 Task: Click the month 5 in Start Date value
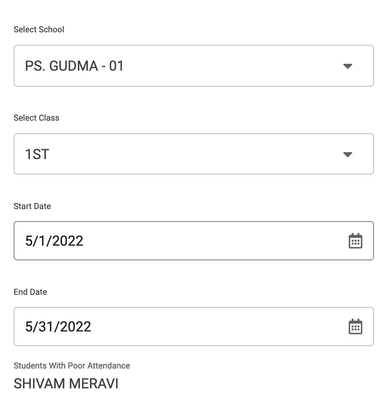point(29,241)
